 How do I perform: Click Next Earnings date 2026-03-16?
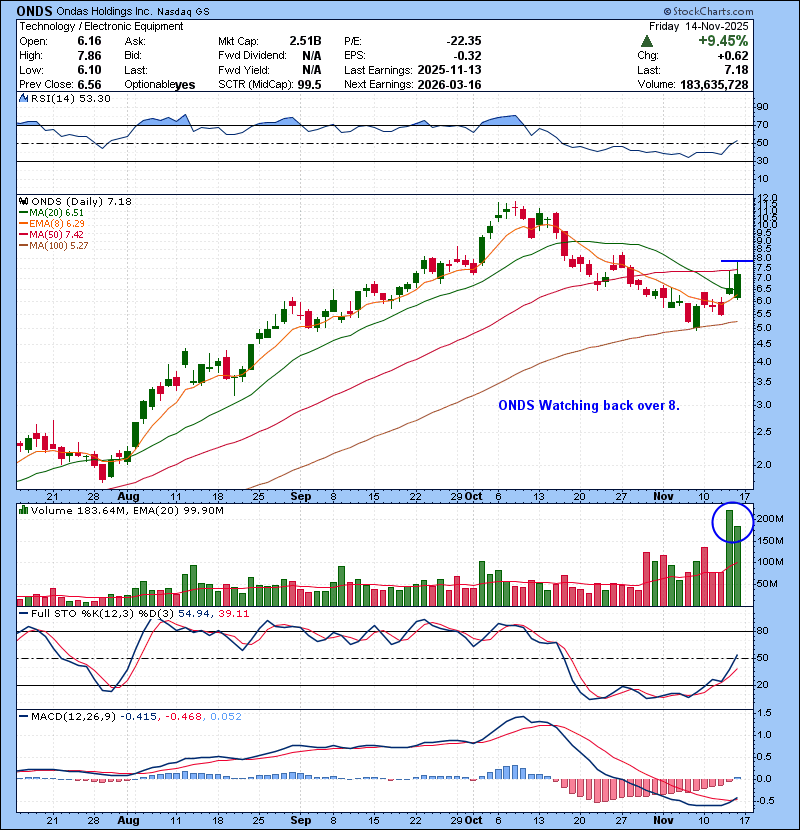pyautogui.click(x=450, y=85)
